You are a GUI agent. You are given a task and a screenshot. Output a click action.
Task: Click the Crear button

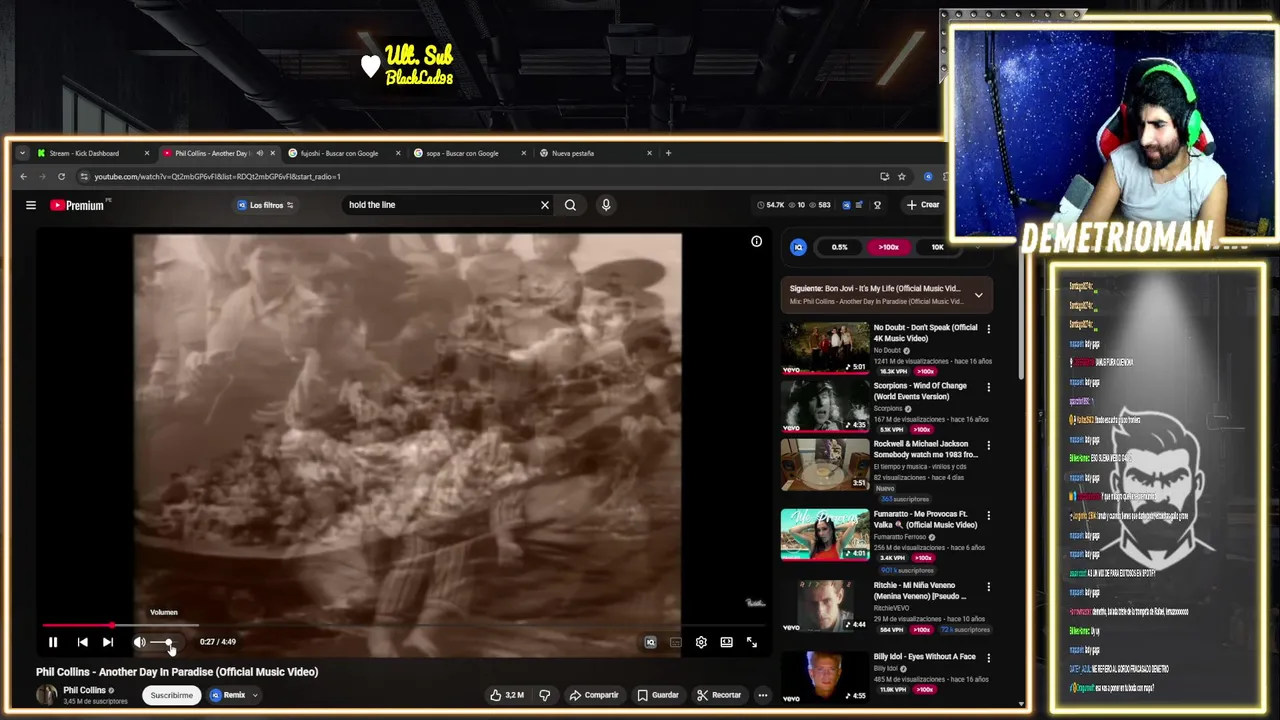tap(923, 205)
